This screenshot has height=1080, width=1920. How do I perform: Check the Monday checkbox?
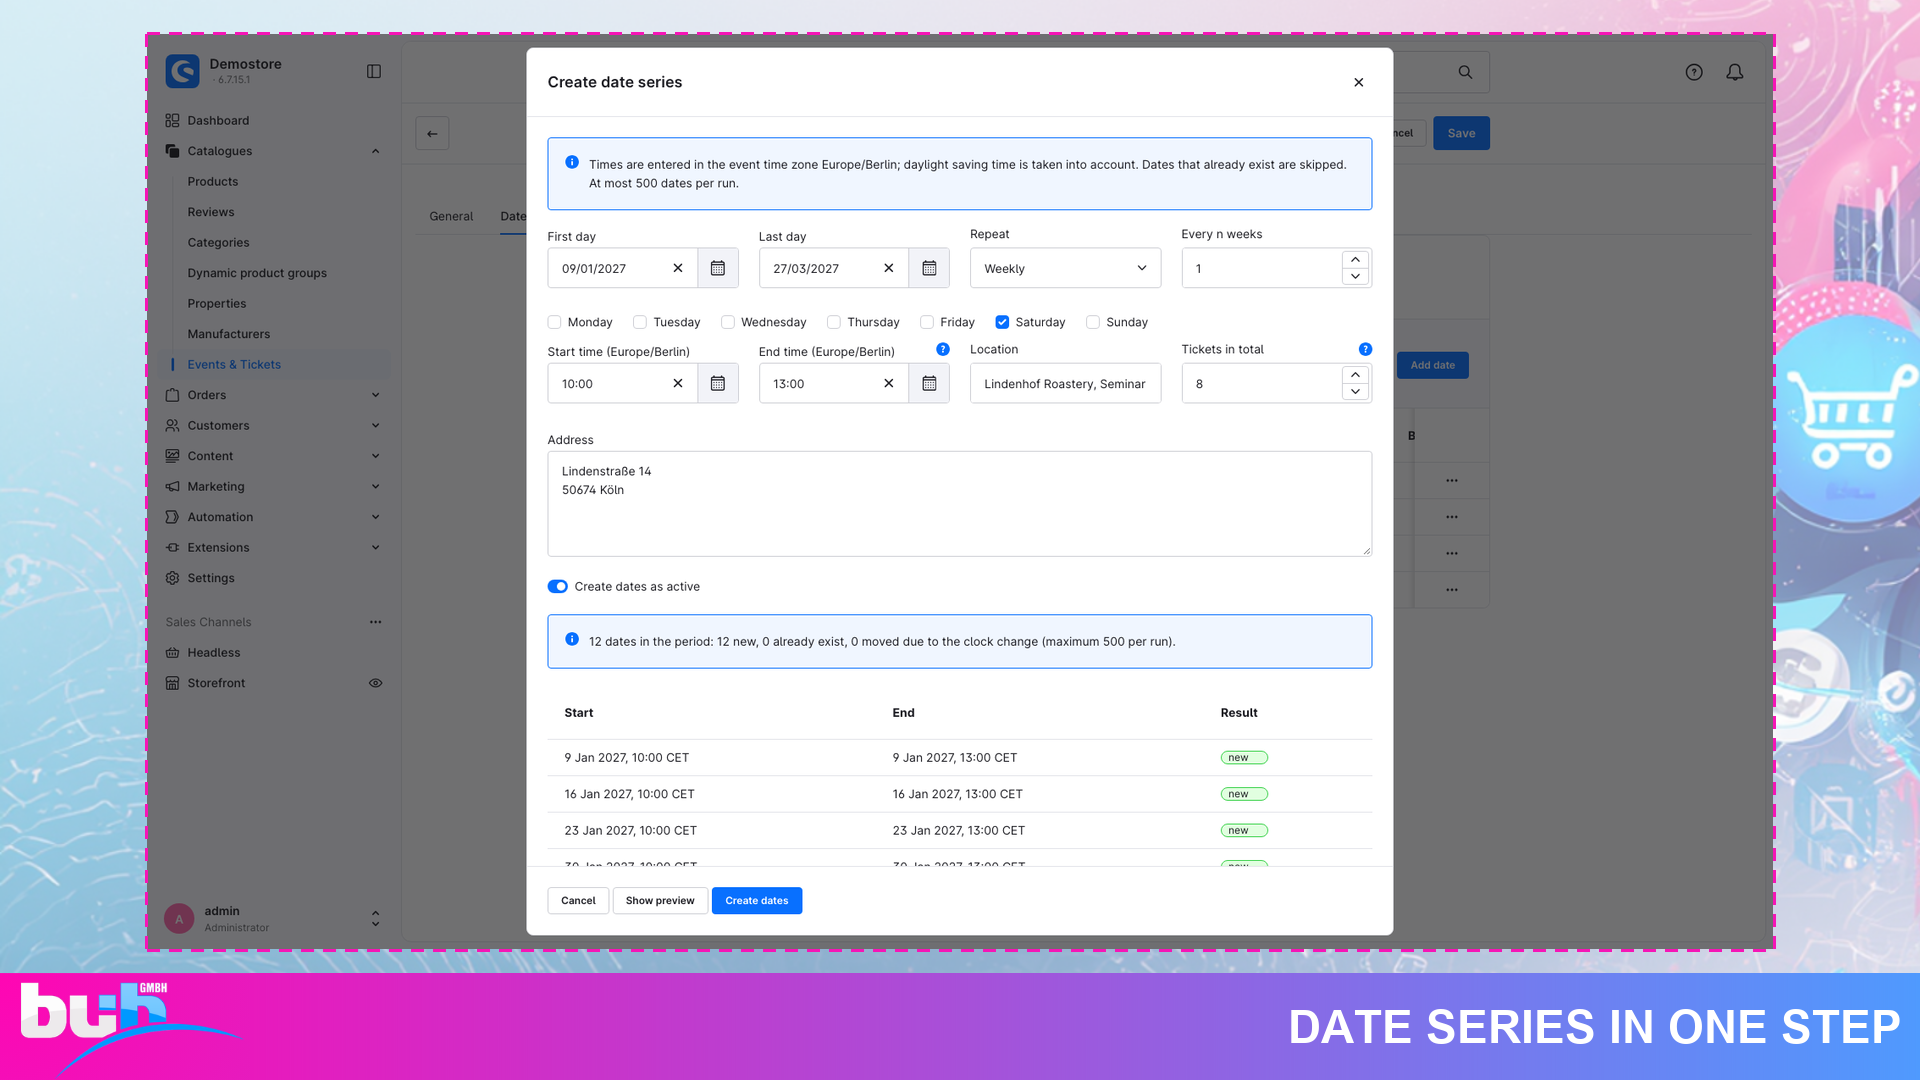tap(554, 322)
